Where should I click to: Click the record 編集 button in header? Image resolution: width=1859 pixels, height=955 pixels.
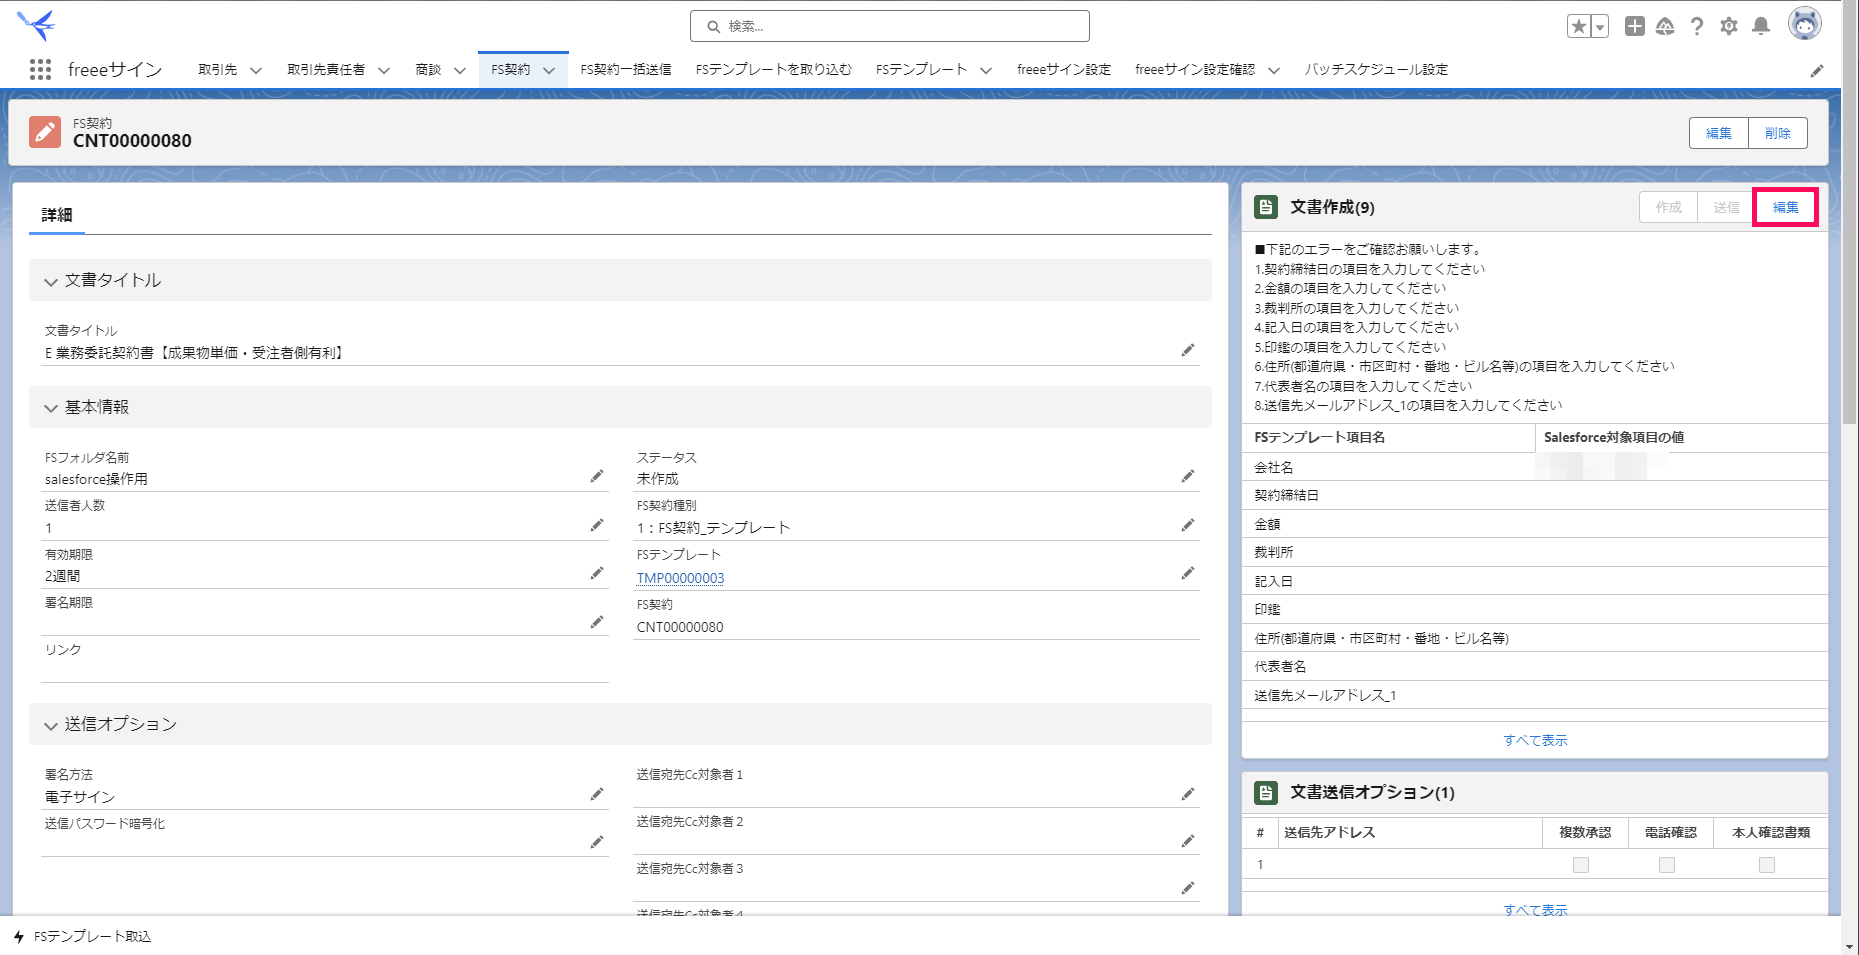click(1719, 133)
